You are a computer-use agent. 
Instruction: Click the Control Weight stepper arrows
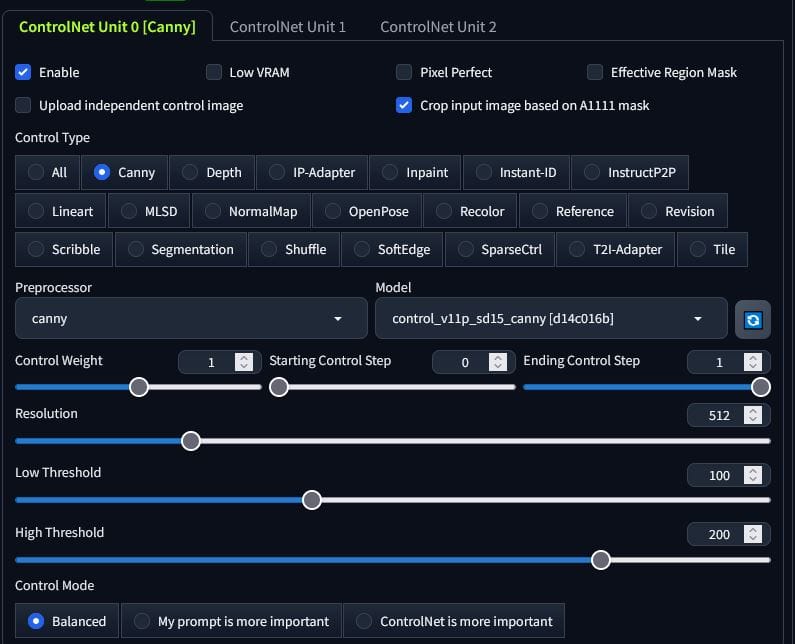(244, 362)
